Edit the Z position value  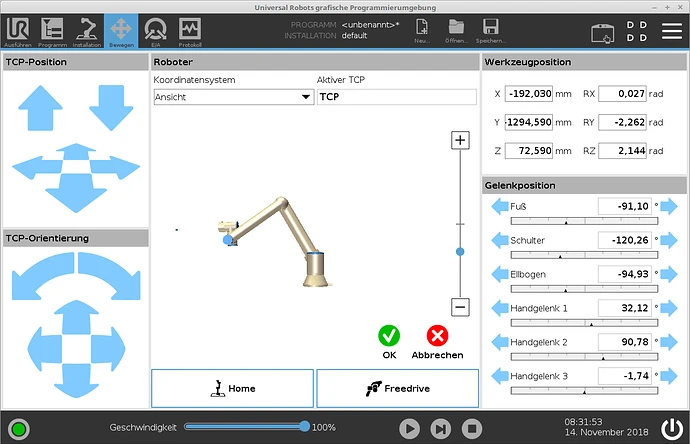click(x=529, y=151)
